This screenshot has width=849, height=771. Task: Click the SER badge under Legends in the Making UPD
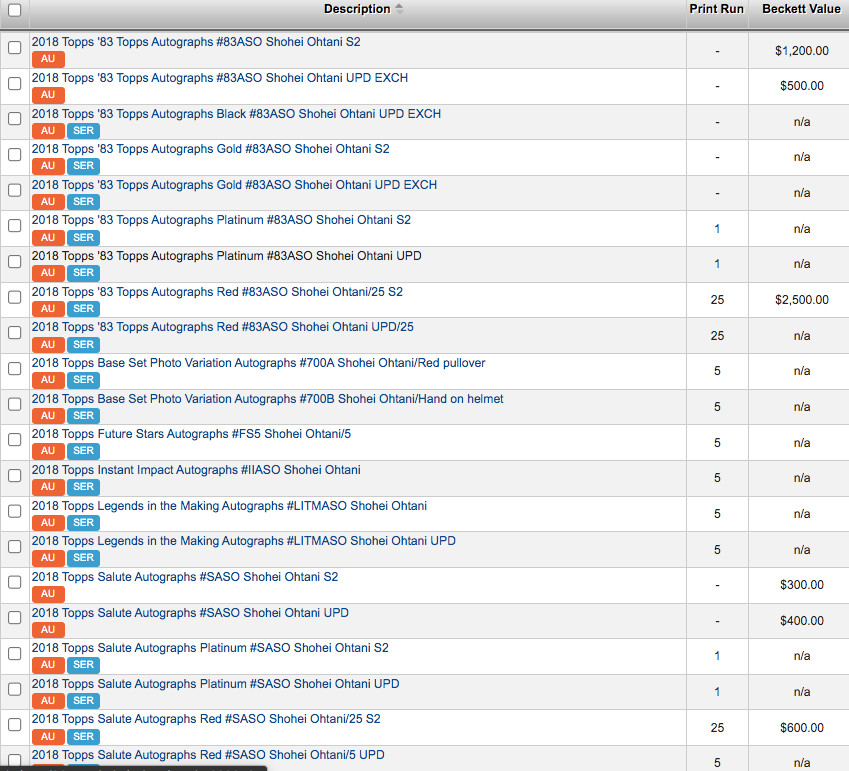point(83,558)
